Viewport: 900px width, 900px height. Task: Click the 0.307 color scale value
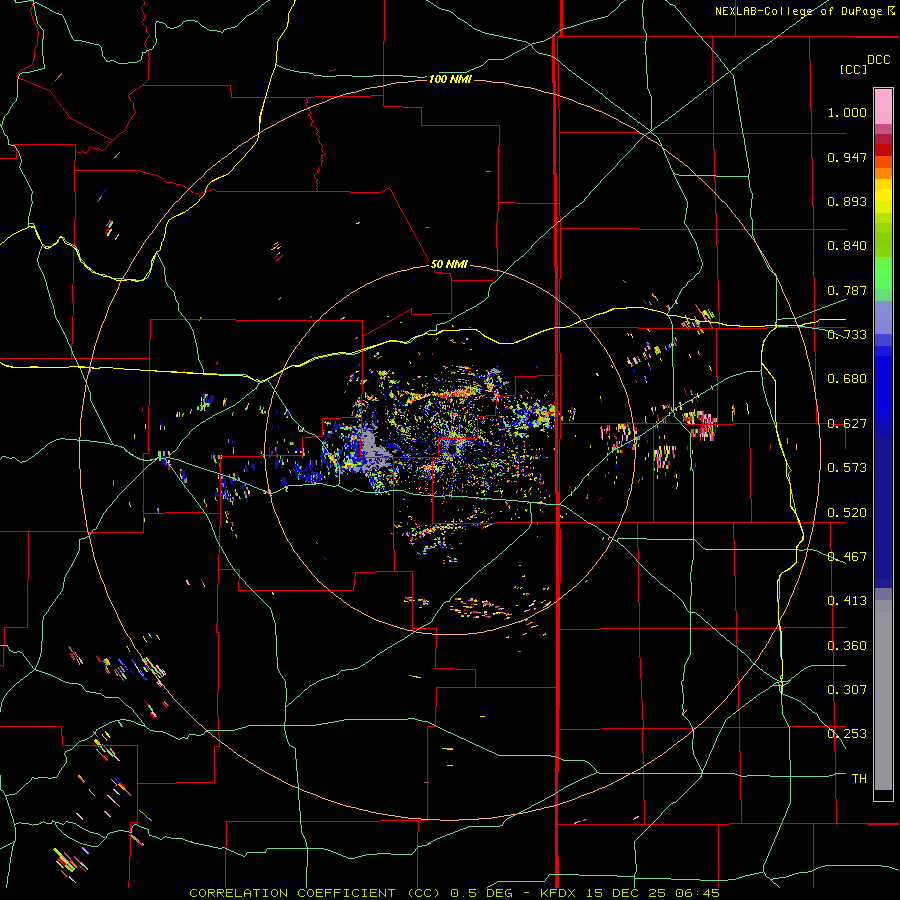coord(847,690)
